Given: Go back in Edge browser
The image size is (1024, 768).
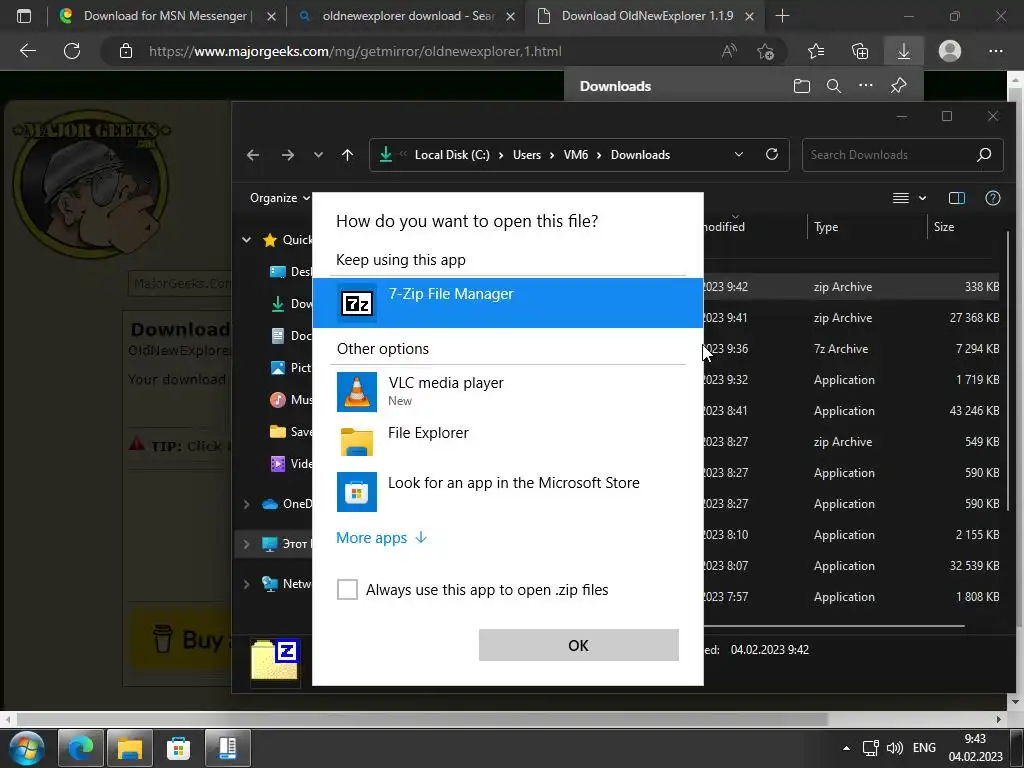Looking at the screenshot, I should [27, 51].
